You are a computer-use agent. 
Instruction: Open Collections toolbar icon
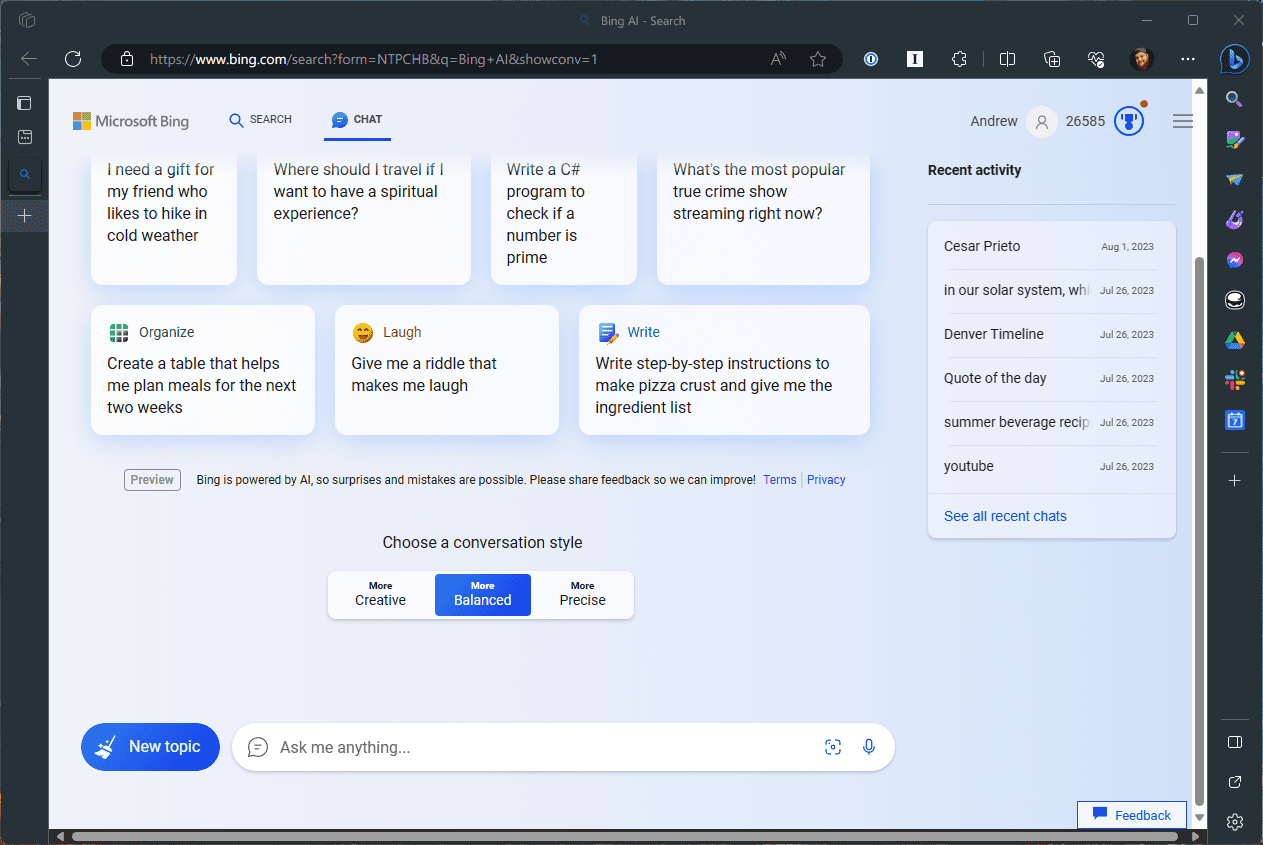tap(1051, 59)
